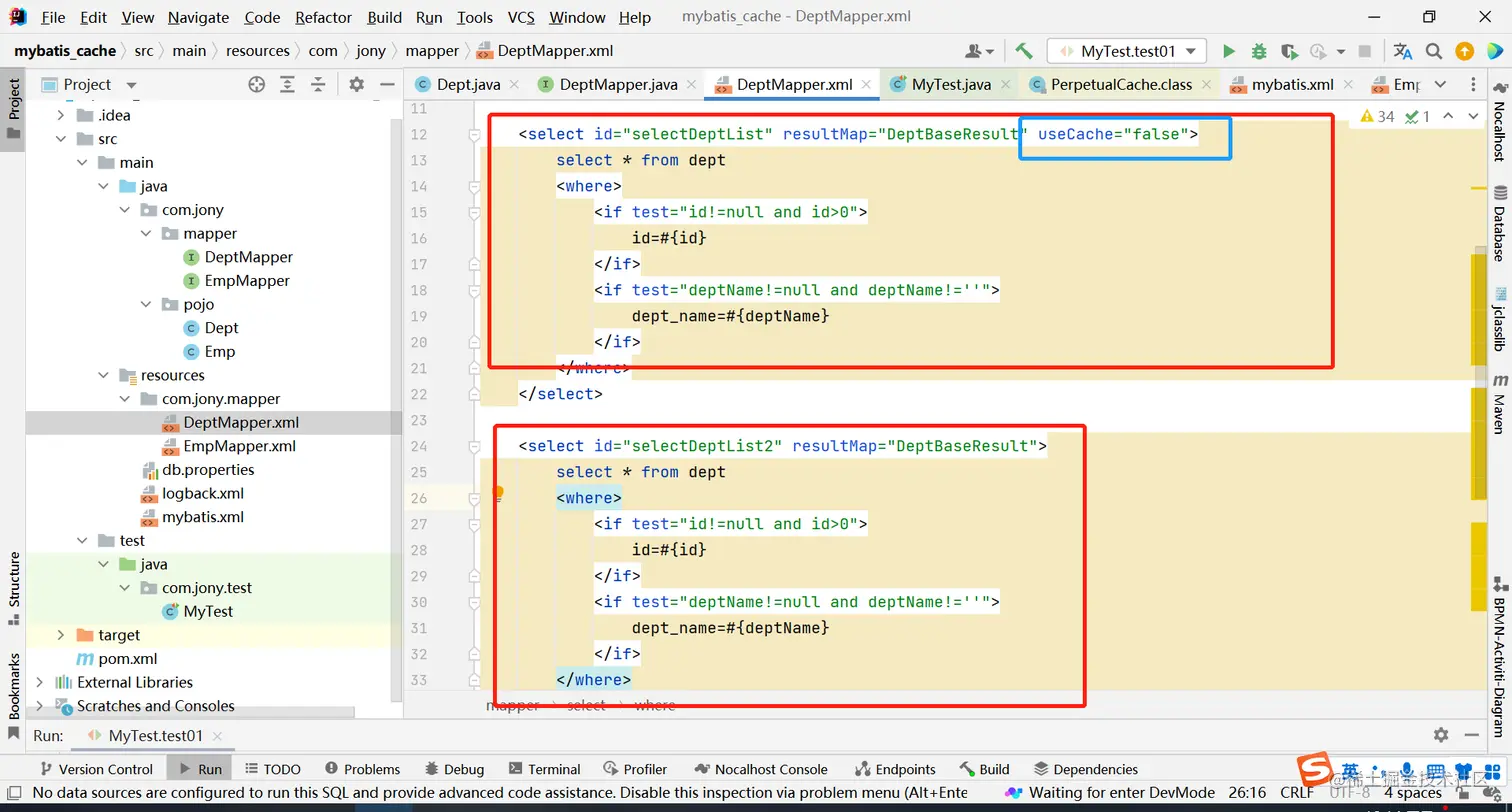1512x812 pixels.
Task: Open the Refactor menu
Action: click(x=324, y=17)
